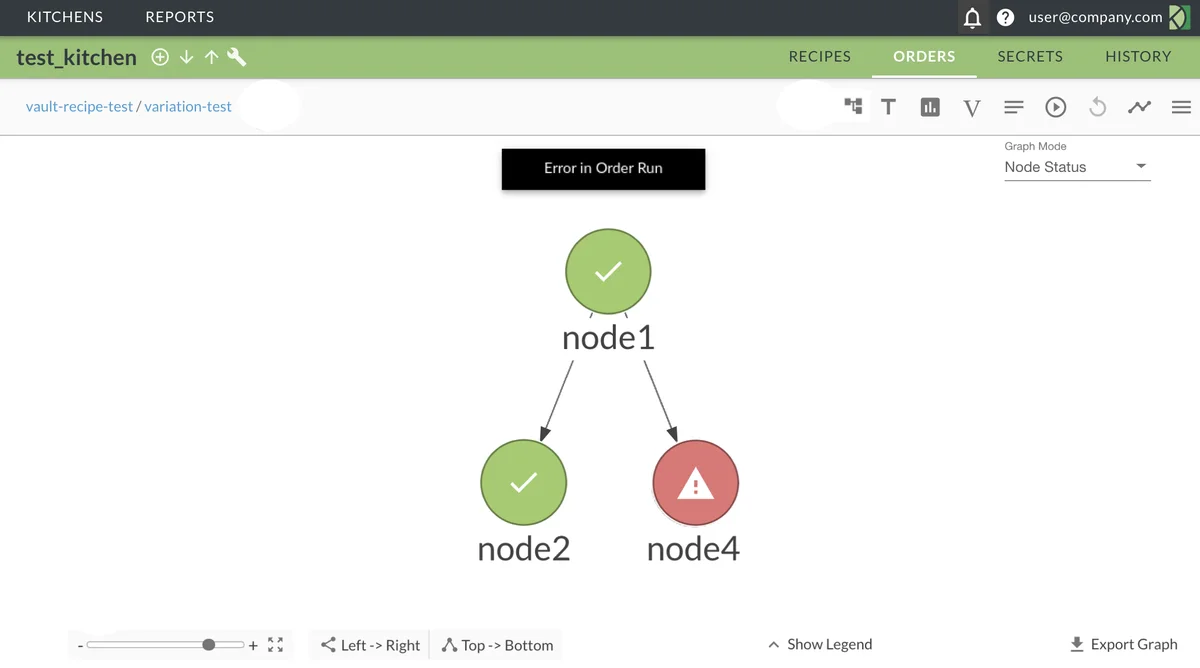This screenshot has height=668, width=1200.
Task: Click the zoom slider handle
Action: tap(209, 645)
